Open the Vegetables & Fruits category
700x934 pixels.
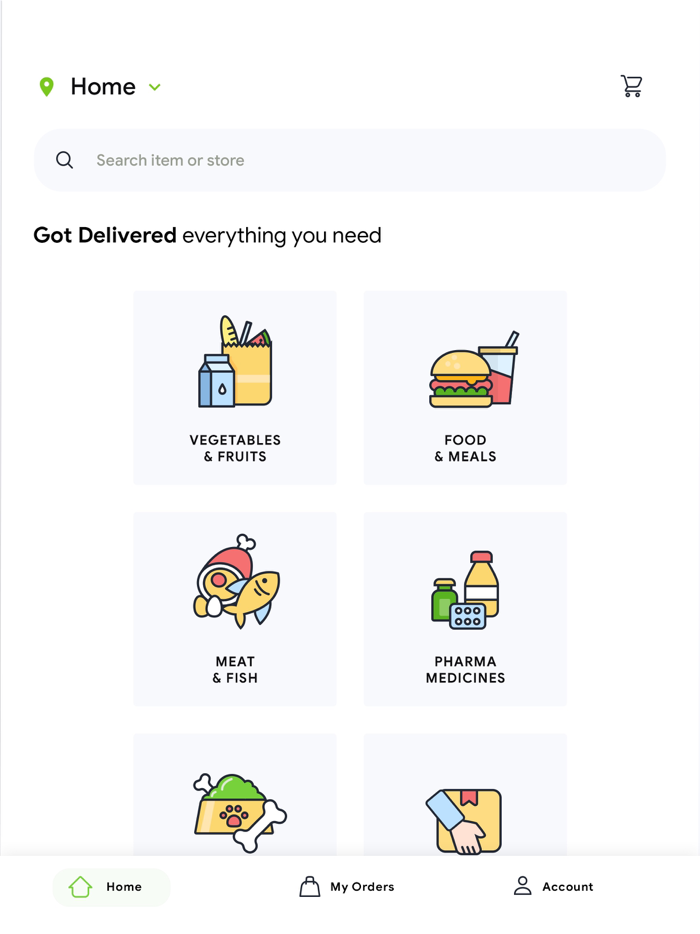(235, 388)
